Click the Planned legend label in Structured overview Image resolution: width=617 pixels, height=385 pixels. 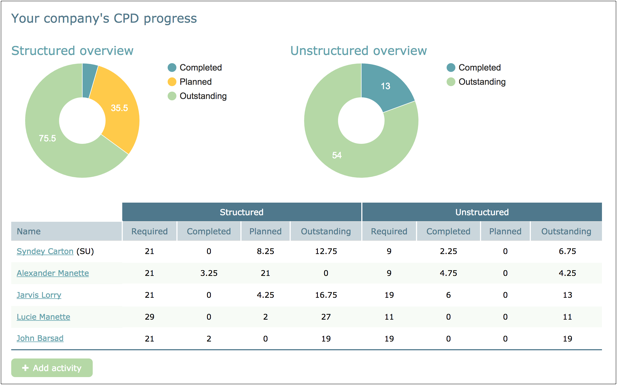tap(196, 82)
